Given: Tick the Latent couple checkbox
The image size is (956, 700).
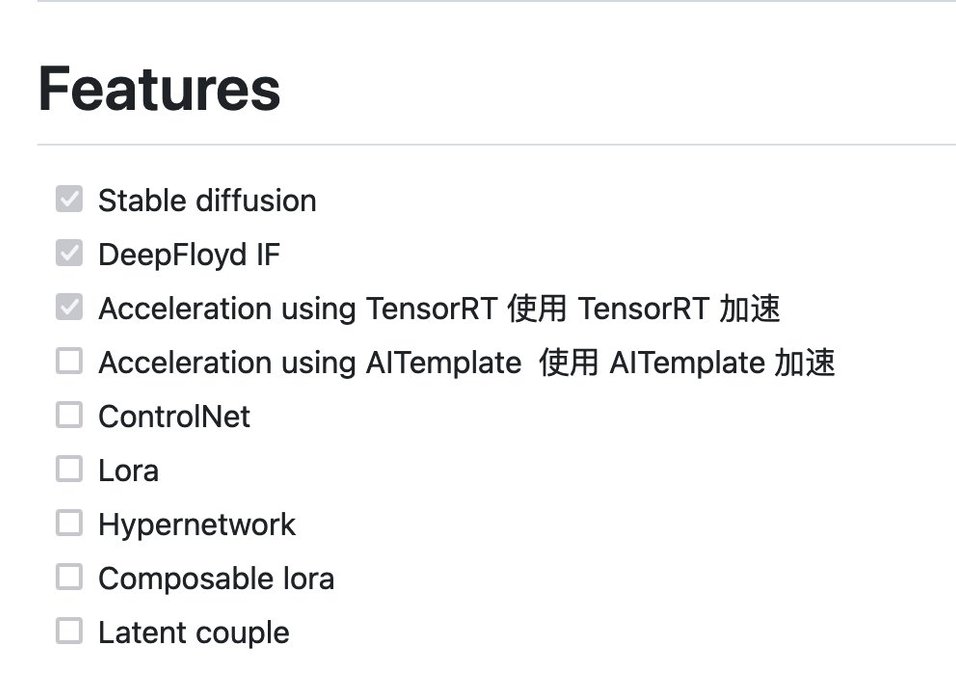Looking at the screenshot, I should (x=69, y=632).
